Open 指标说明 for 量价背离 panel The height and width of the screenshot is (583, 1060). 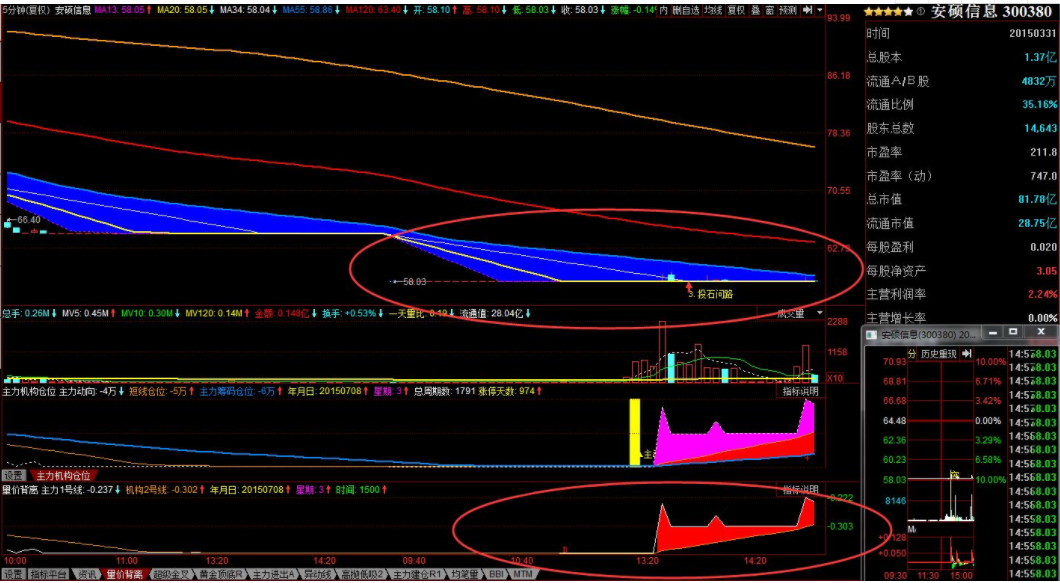[800, 490]
